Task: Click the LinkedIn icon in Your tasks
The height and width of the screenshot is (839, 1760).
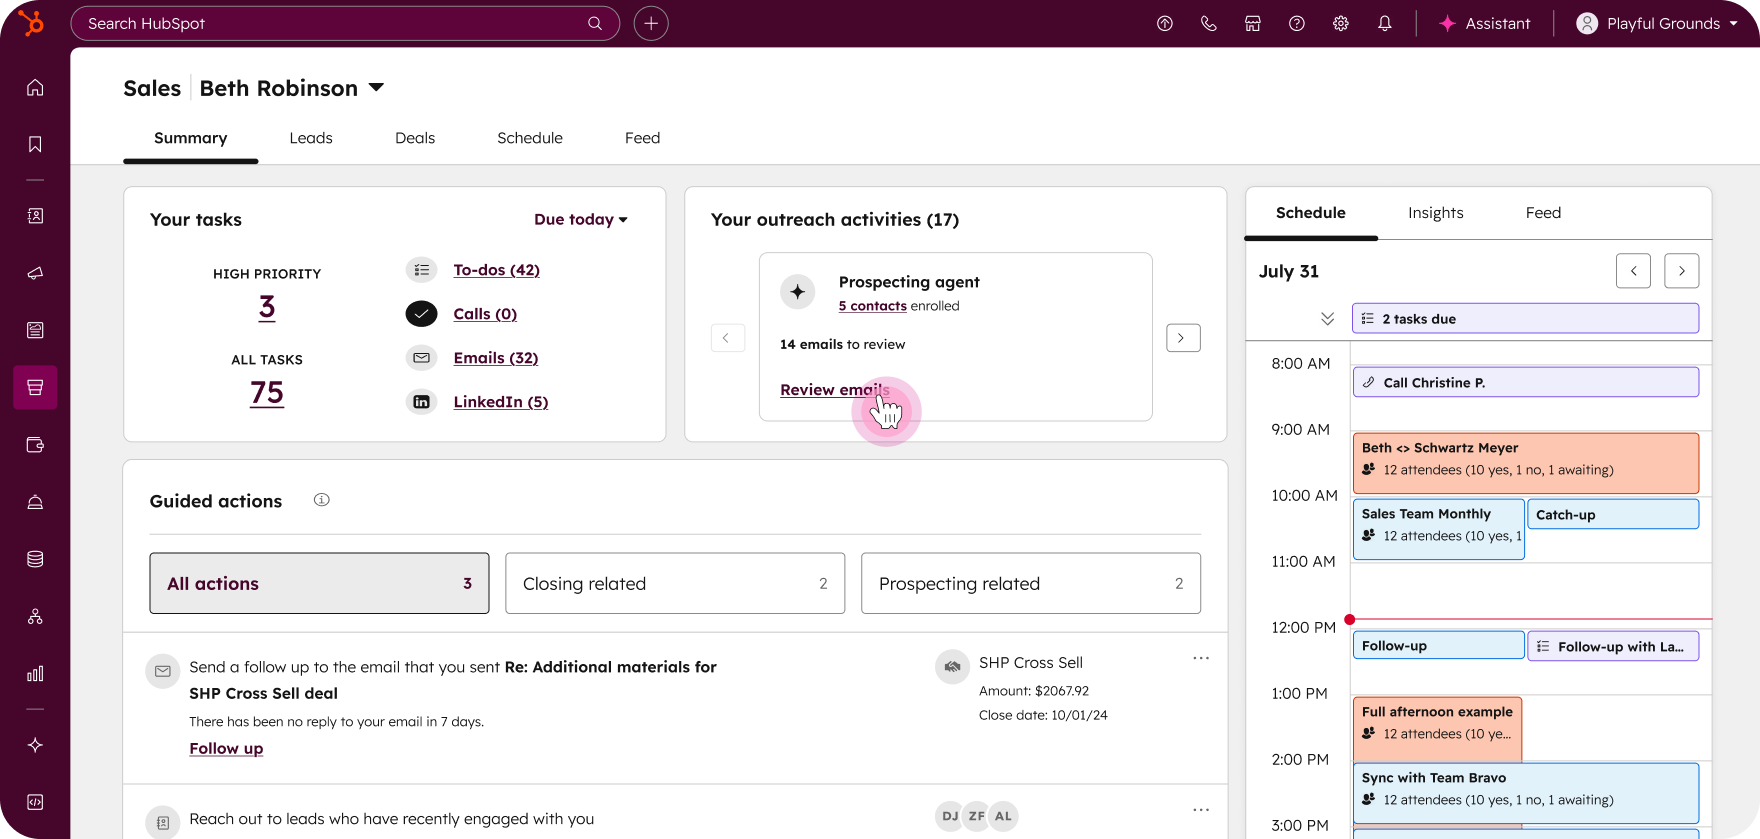Action: [421, 402]
